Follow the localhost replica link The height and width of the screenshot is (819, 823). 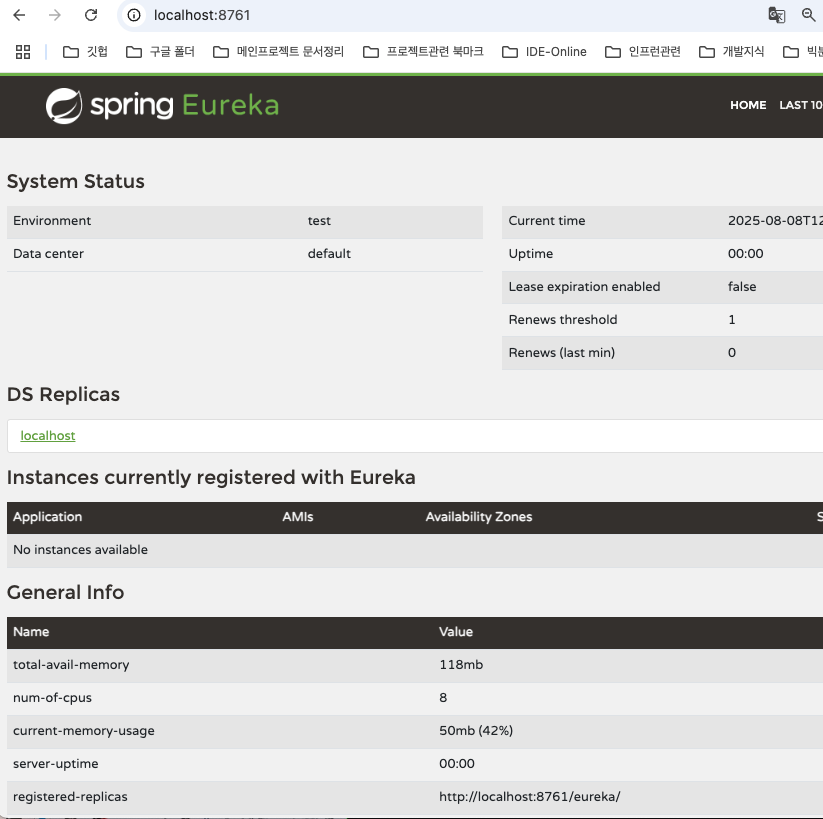(x=48, y=436)
